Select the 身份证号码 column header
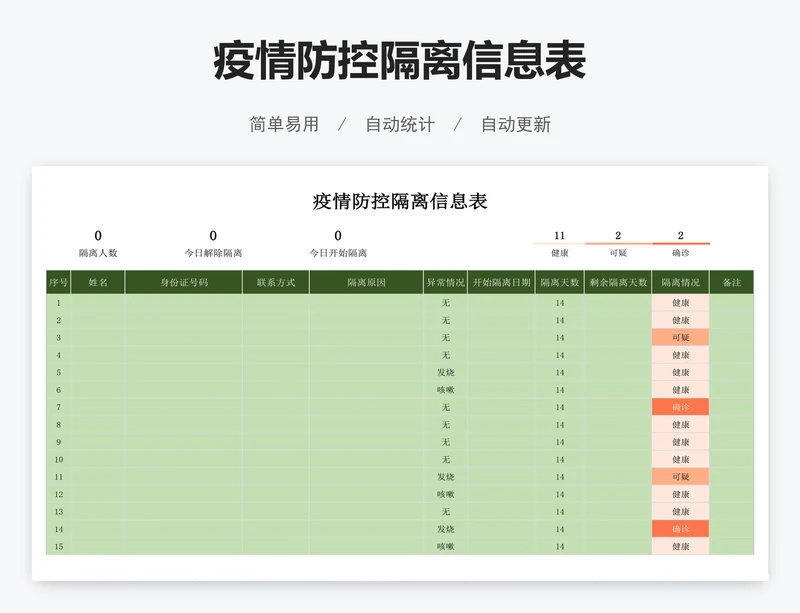 184,282
